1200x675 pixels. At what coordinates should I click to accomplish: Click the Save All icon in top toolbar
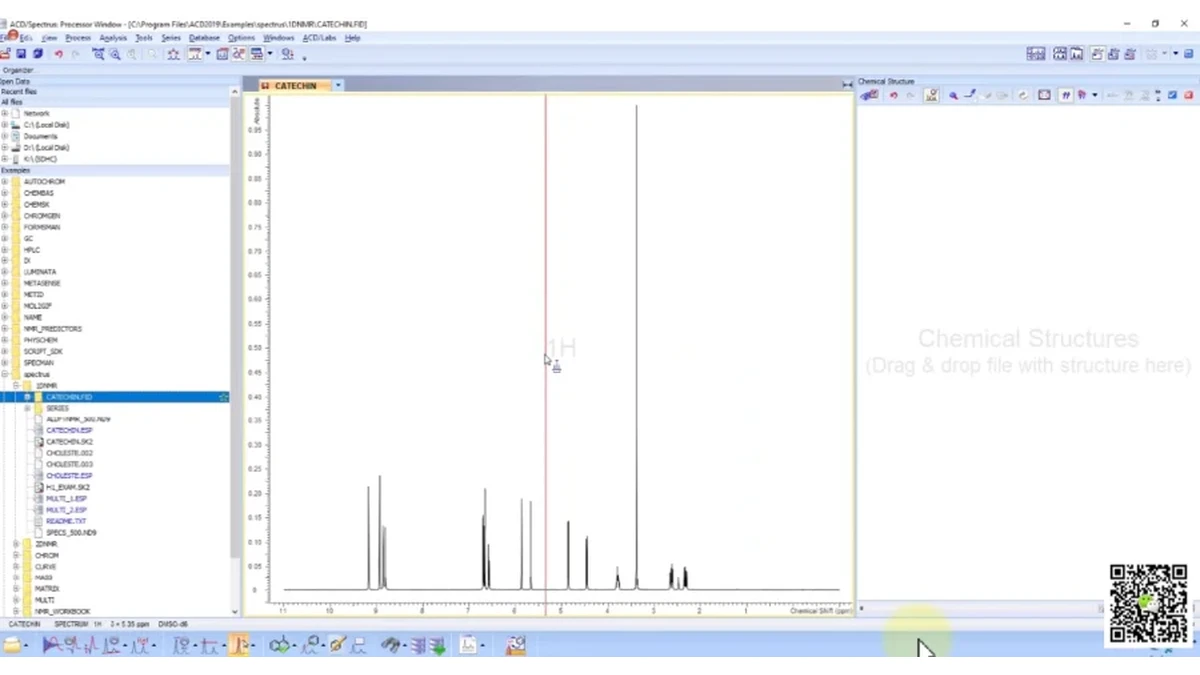[37, 54]
